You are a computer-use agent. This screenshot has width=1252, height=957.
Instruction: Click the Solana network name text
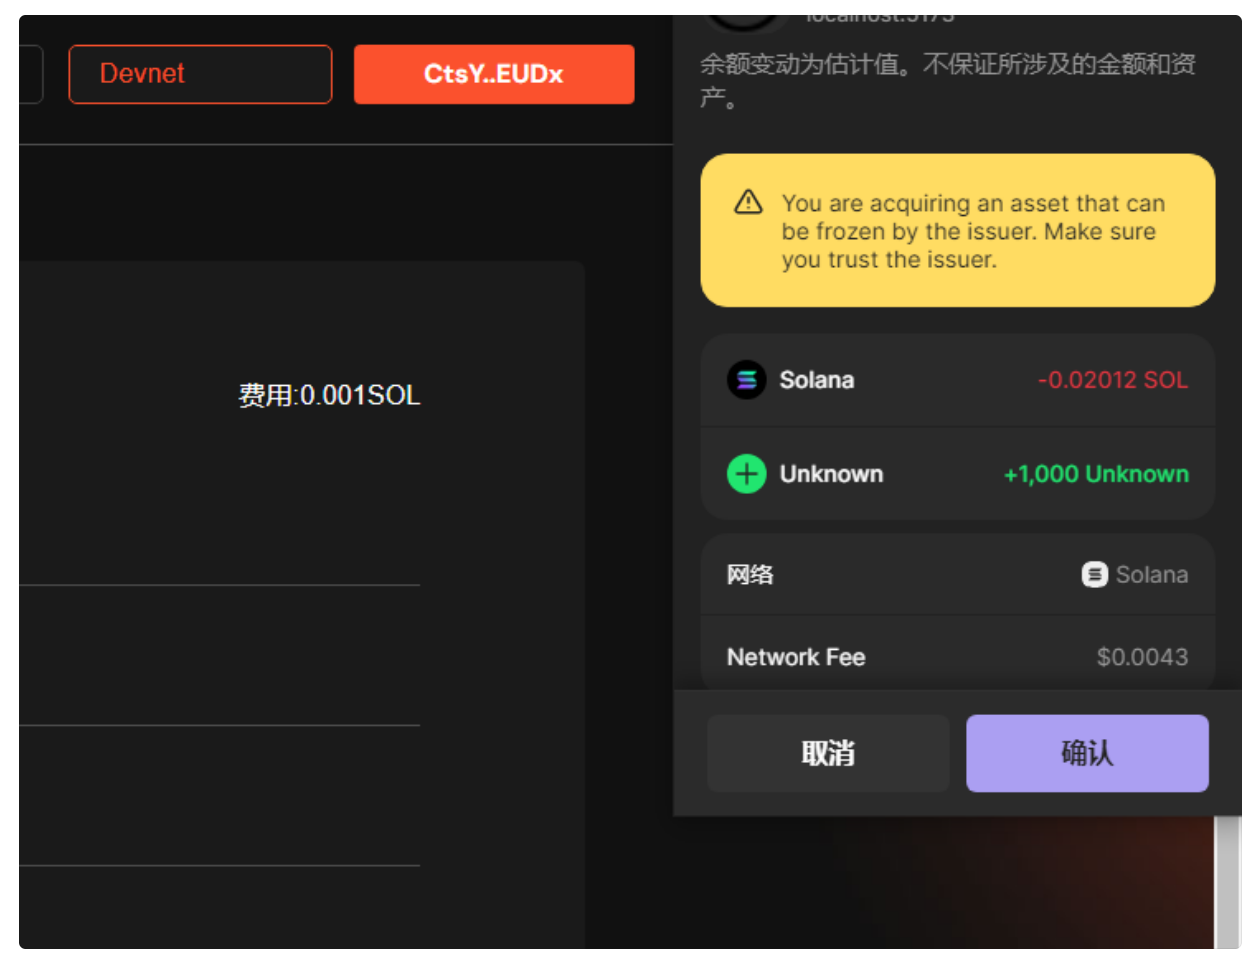[x=1152, y=575]
